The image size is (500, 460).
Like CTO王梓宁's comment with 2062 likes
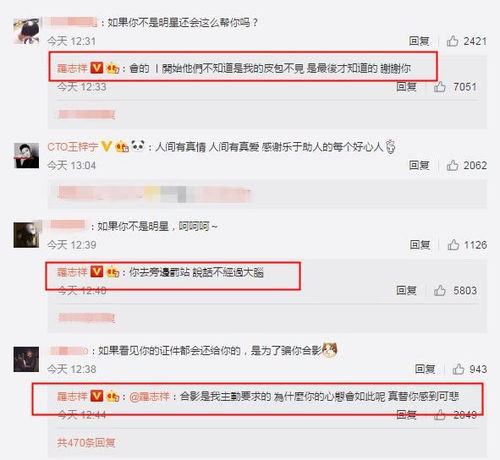[452, 165]
